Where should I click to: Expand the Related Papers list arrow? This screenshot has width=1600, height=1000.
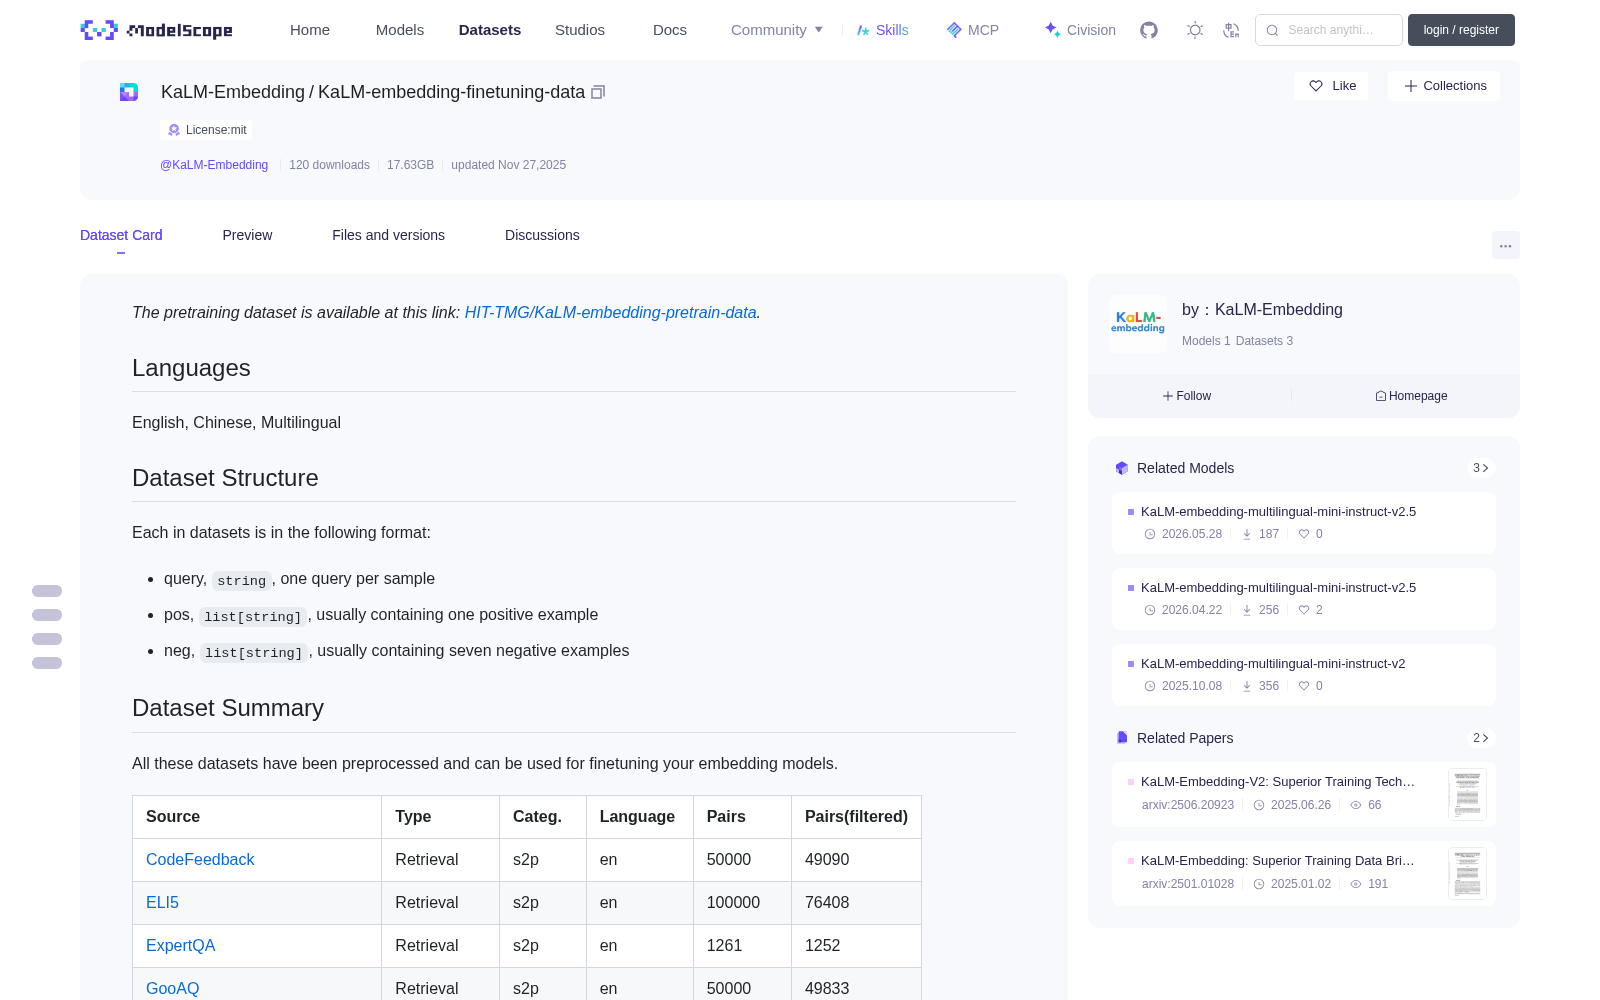[x=1481, y=738]
